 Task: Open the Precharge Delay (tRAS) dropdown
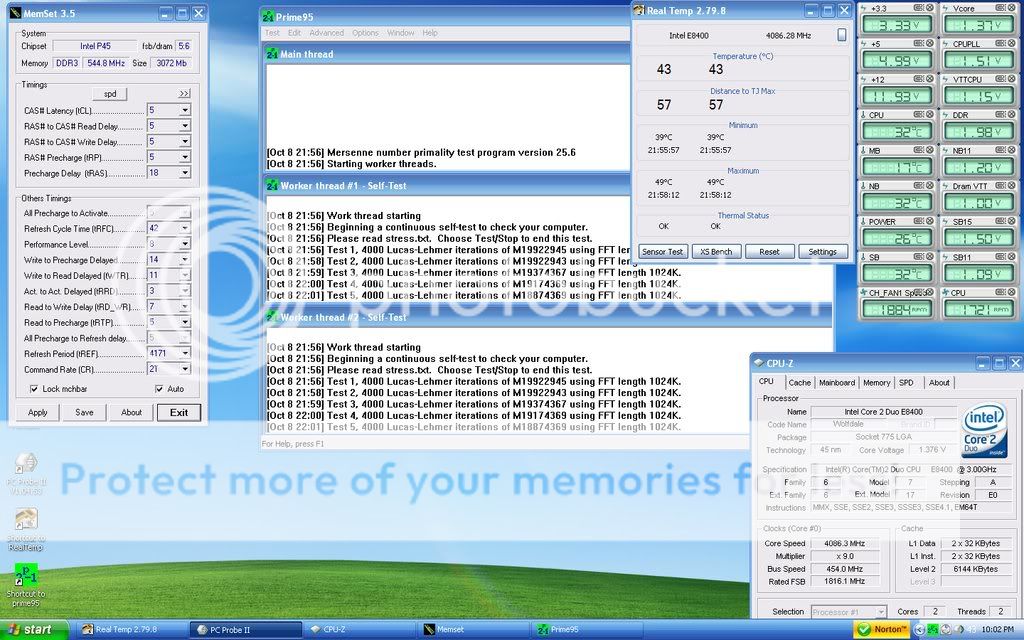point(185,172)
